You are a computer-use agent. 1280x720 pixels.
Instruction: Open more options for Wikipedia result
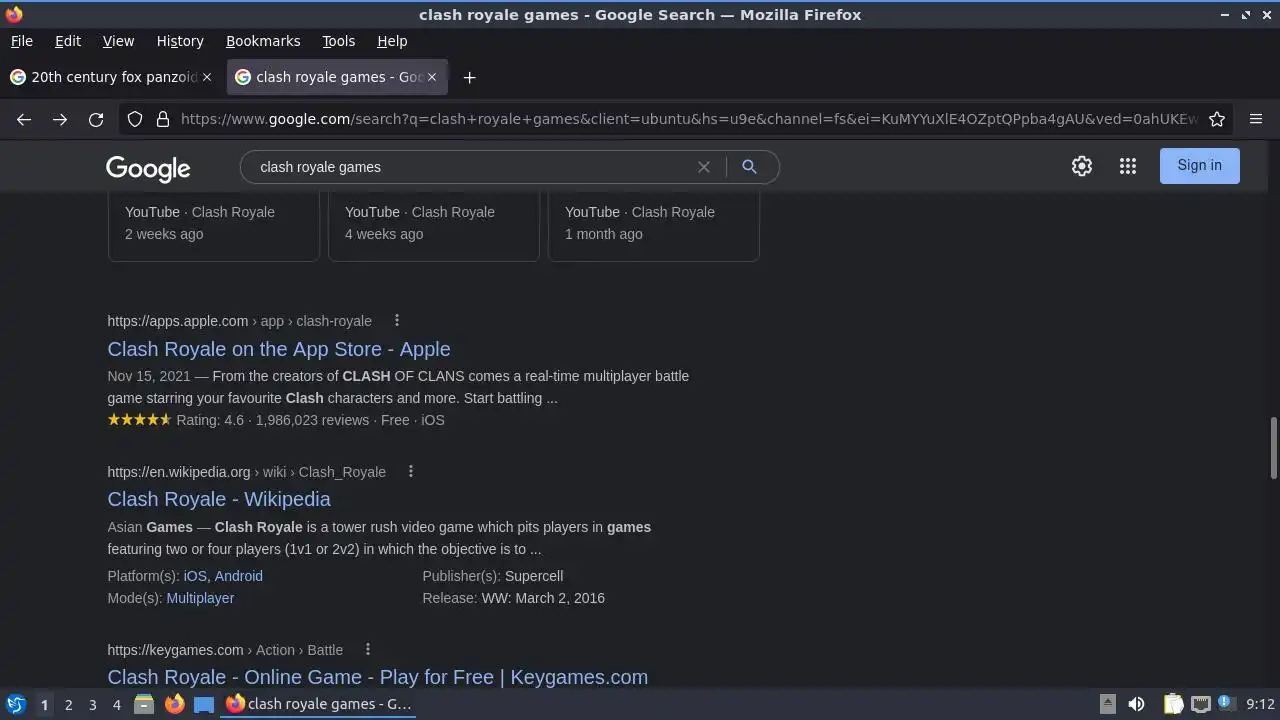pos(410,471)
